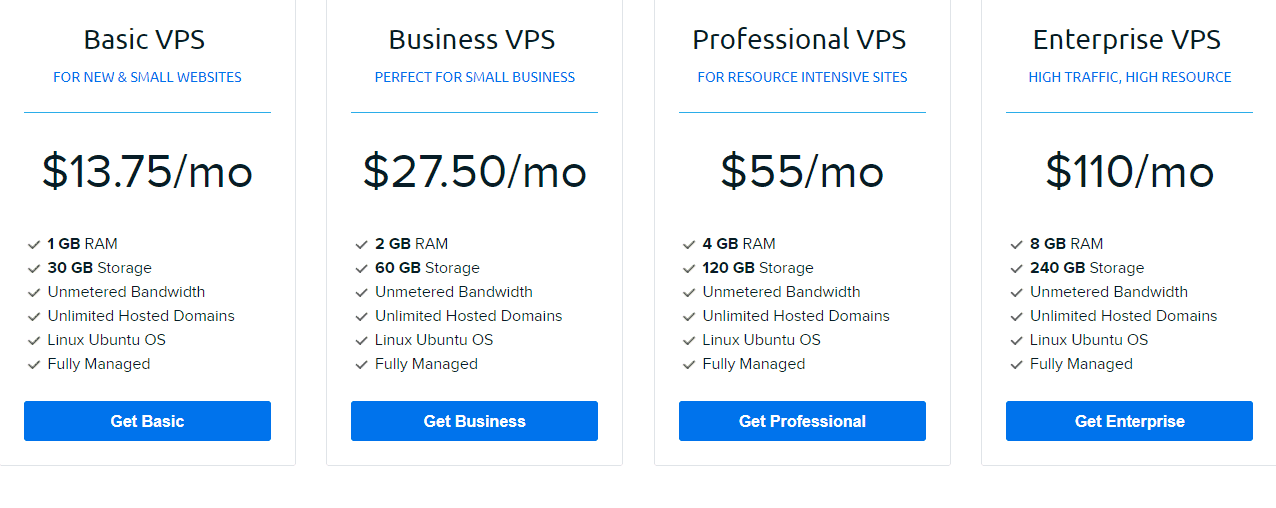
Task: Click checkmark beside 8 GB RAM
Action: tap(1017, 244)
